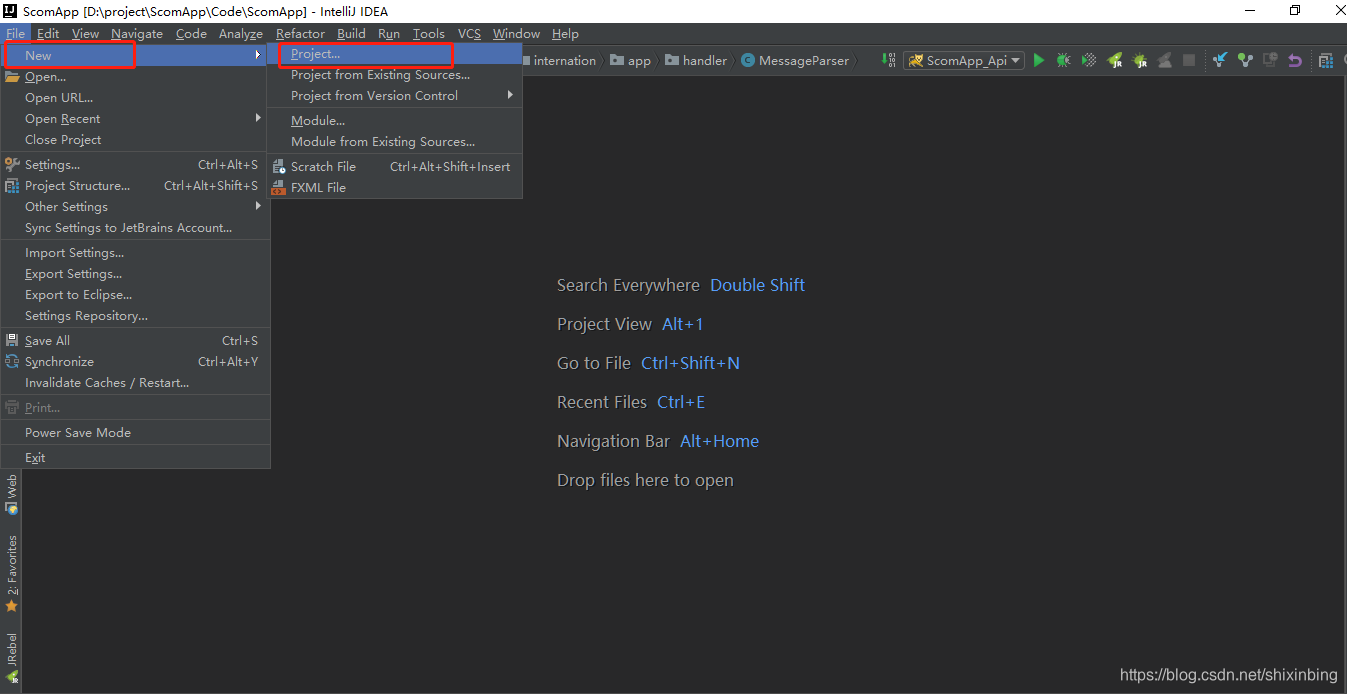Image resolution: width=1347 pixels, height=694 pixels.
Task: Revert changes with the purple undo arrow
Action: [1295, 60]
